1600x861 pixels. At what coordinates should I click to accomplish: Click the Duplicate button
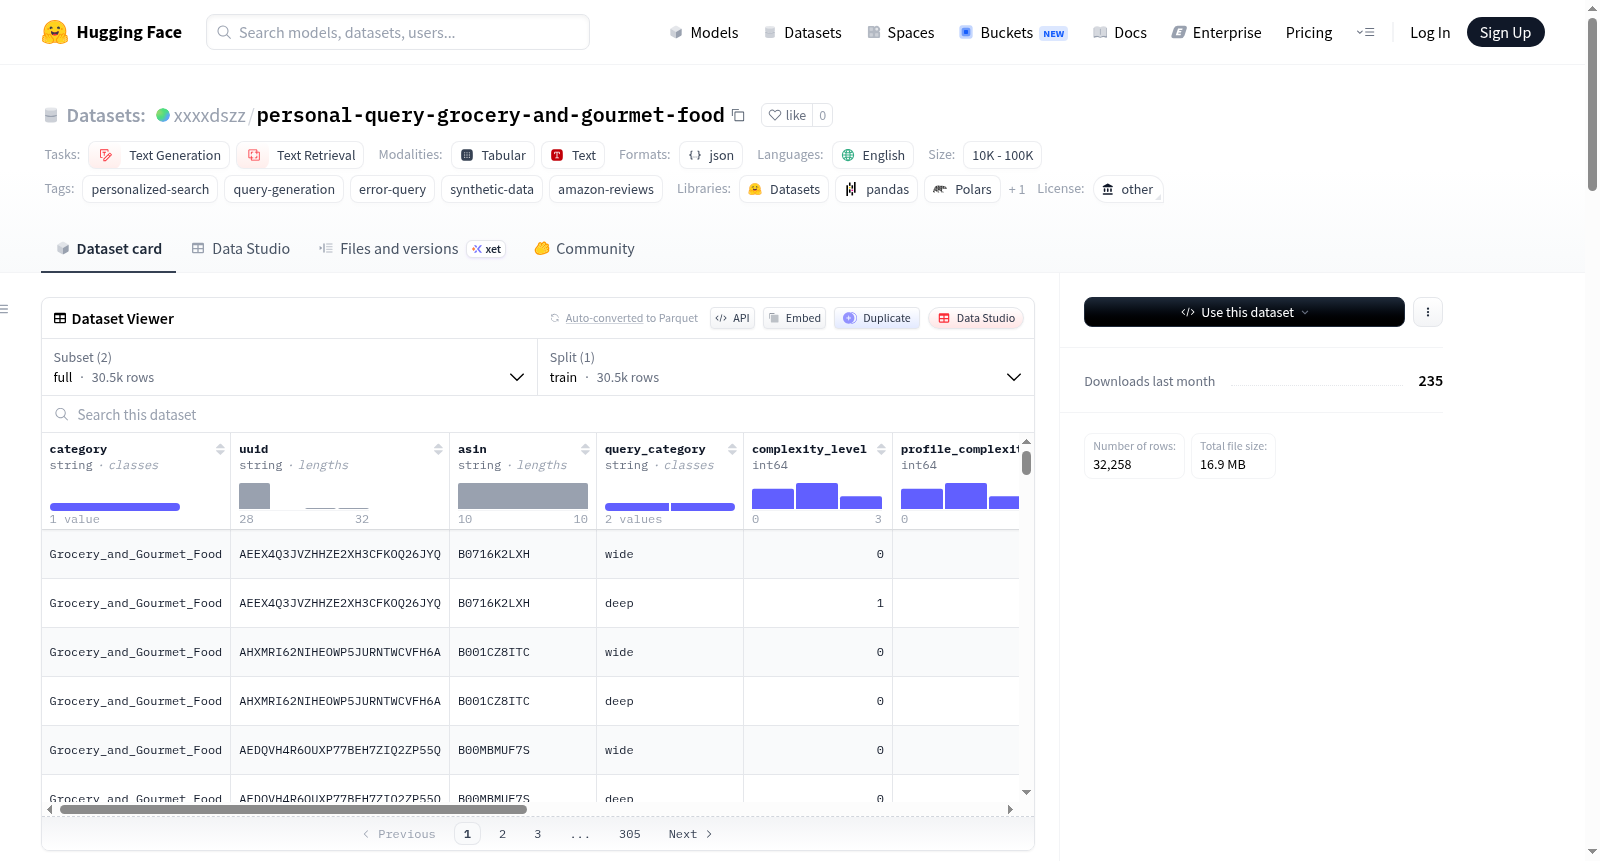(877, 318)
